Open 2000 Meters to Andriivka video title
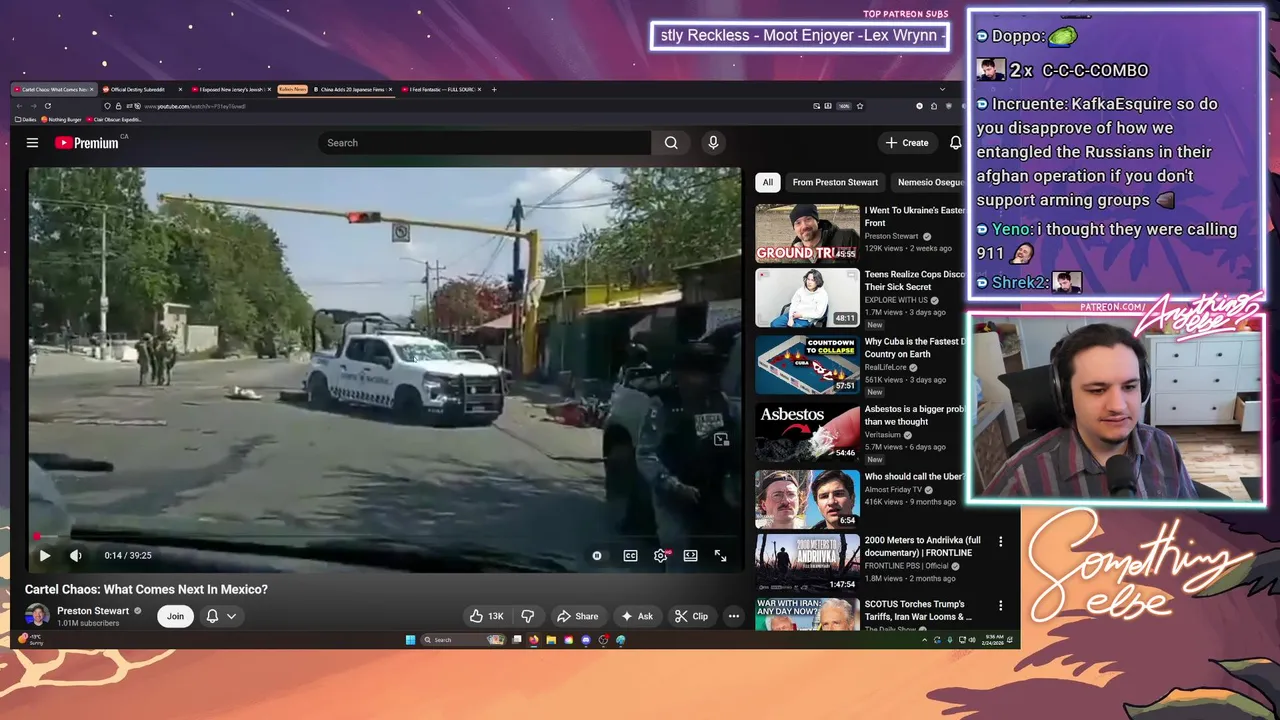Image resolution: width=1280 pixels, height=720 pixels. tap(923, 546)
